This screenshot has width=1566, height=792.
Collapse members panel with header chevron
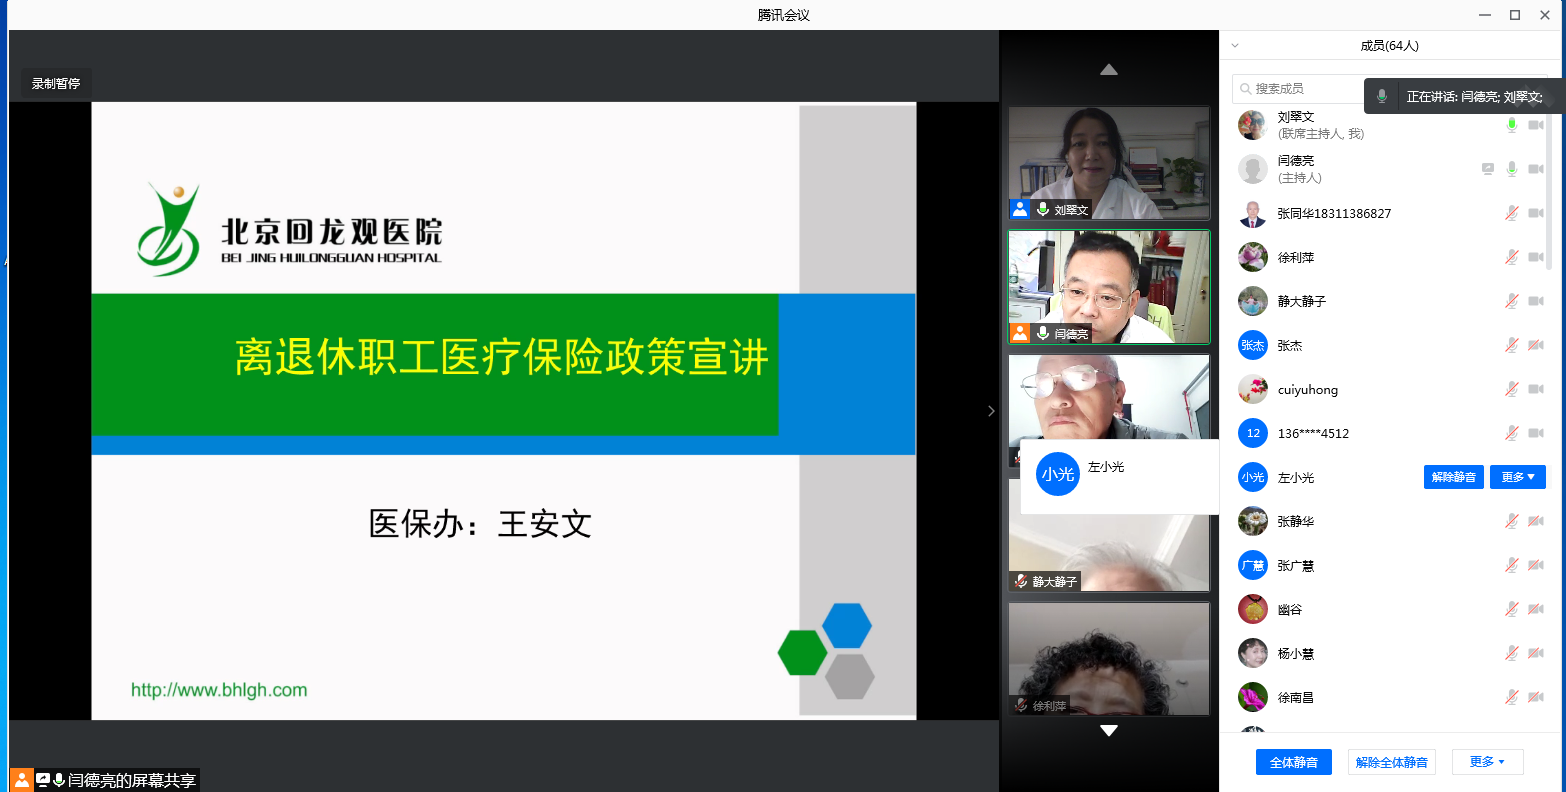[x=1235, y=46]
